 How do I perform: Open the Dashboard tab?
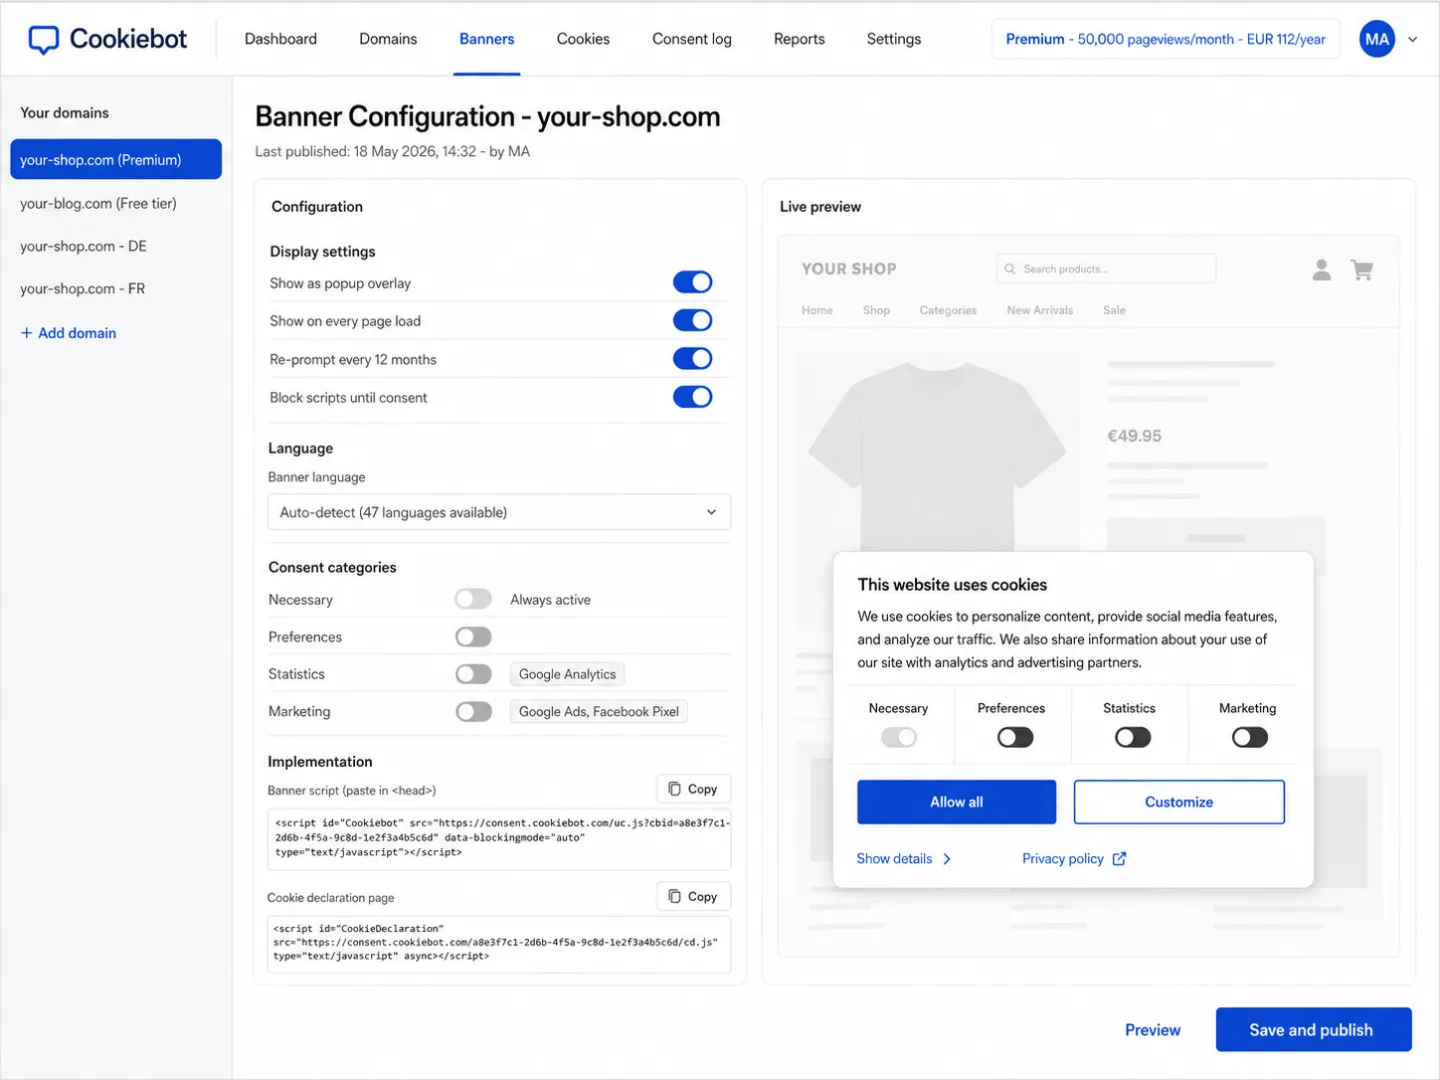281,39
